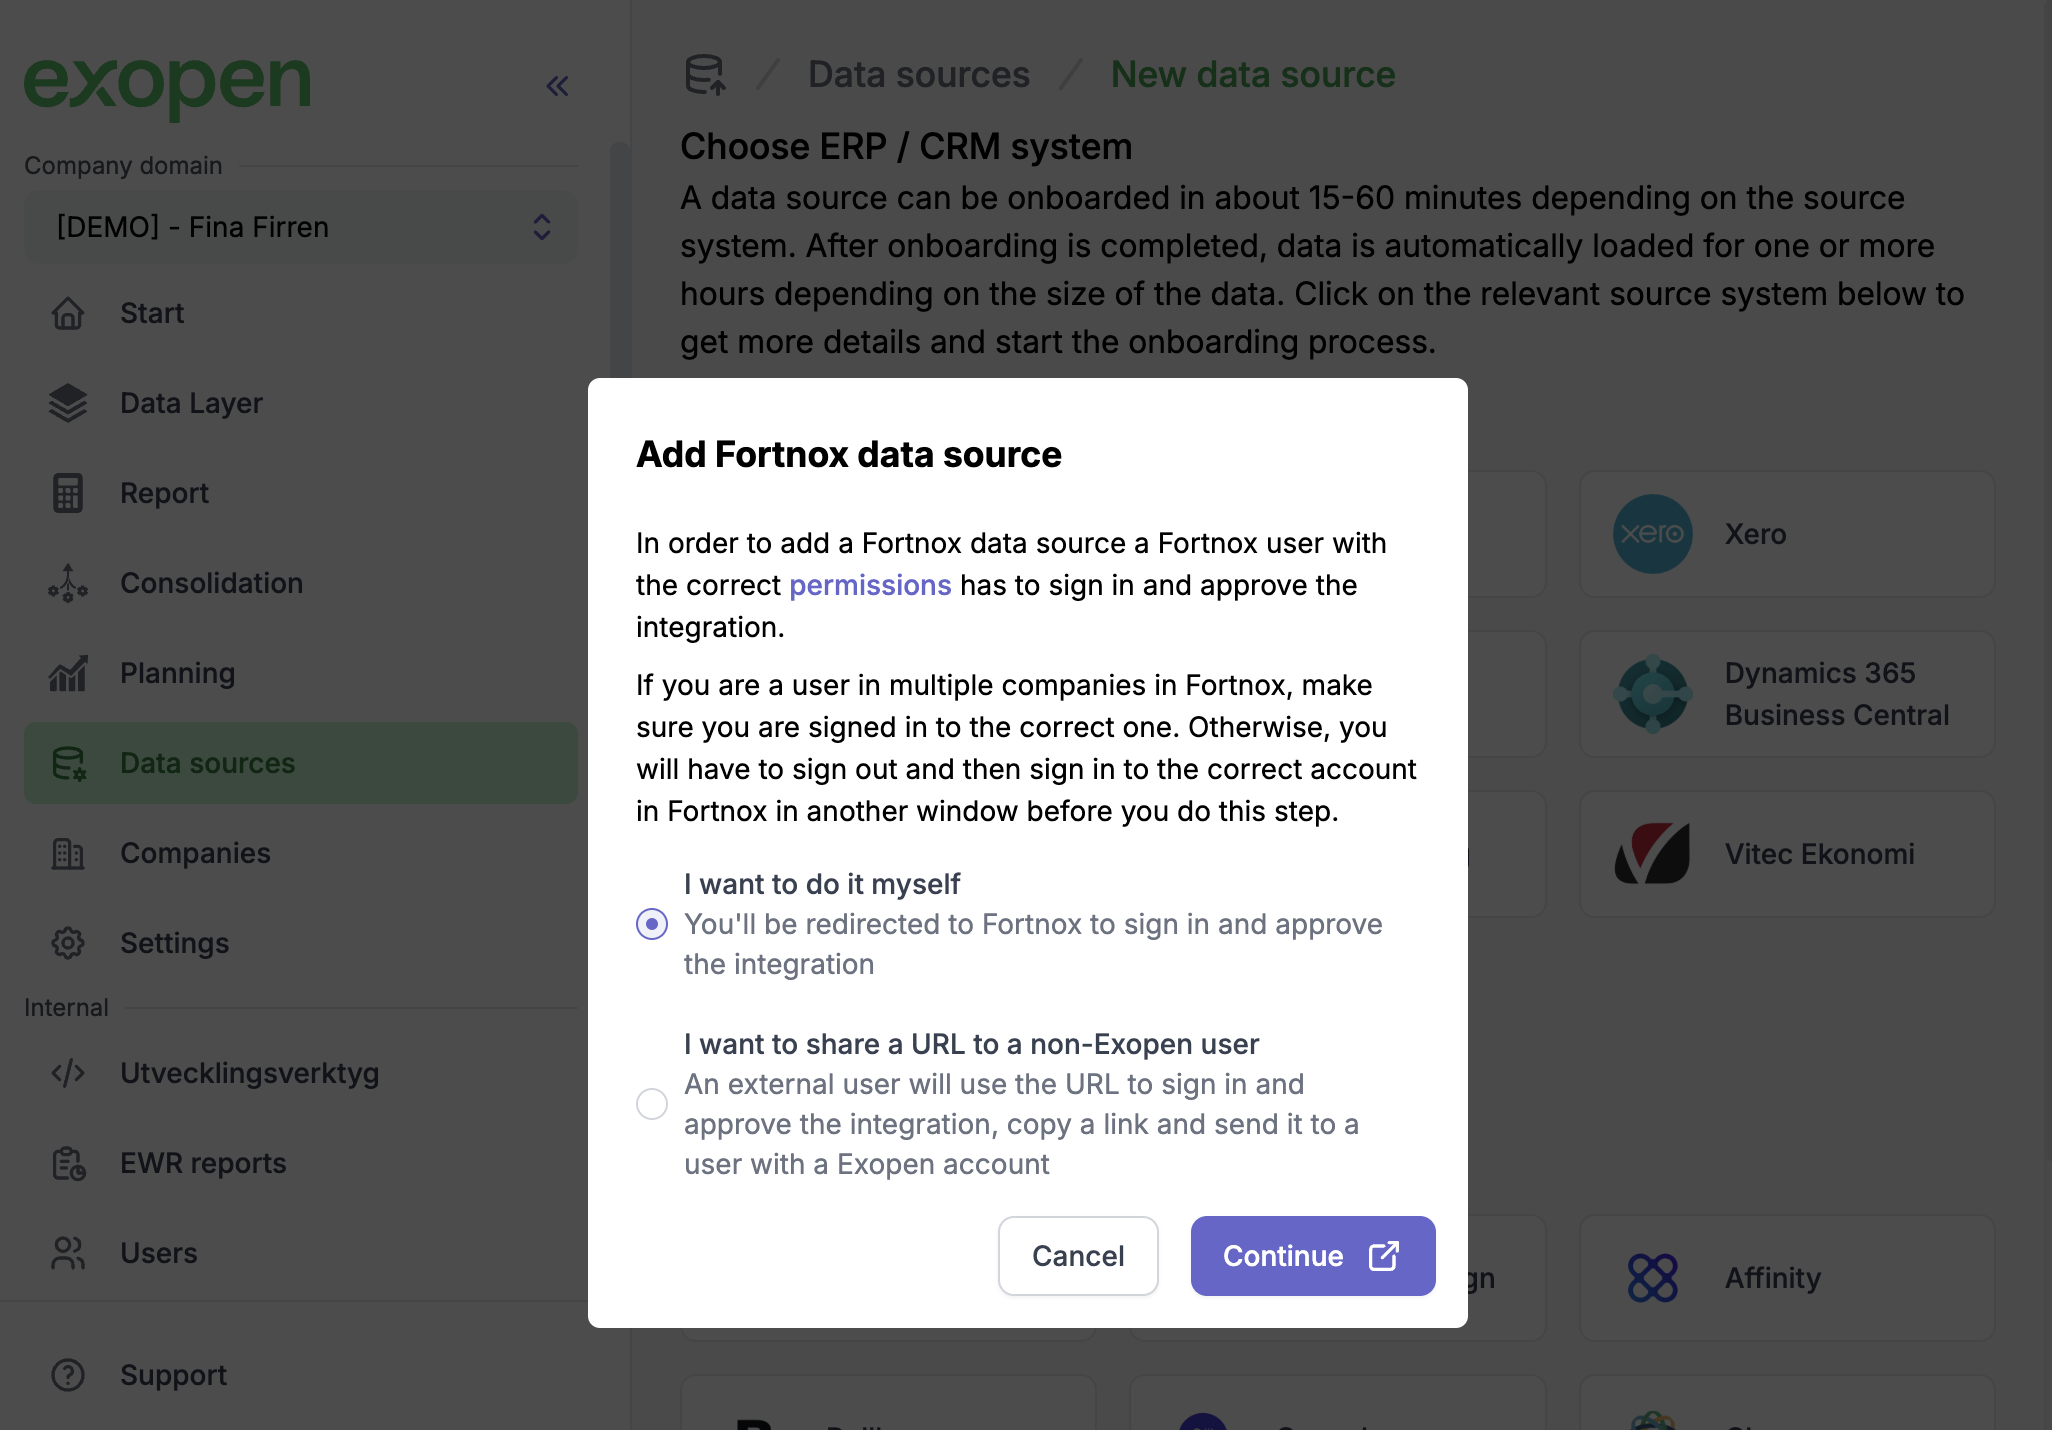This screenshot has height=1430, width=2052.
Task: Click the Consolidation icon in sidebar
Action: point(68,583)
